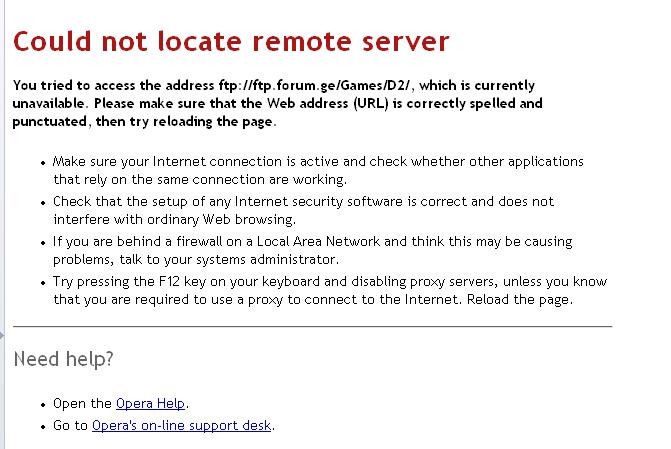Click the 'Go to' text before the support link
This screenshot has width=671, height=449.
(70, 425)
